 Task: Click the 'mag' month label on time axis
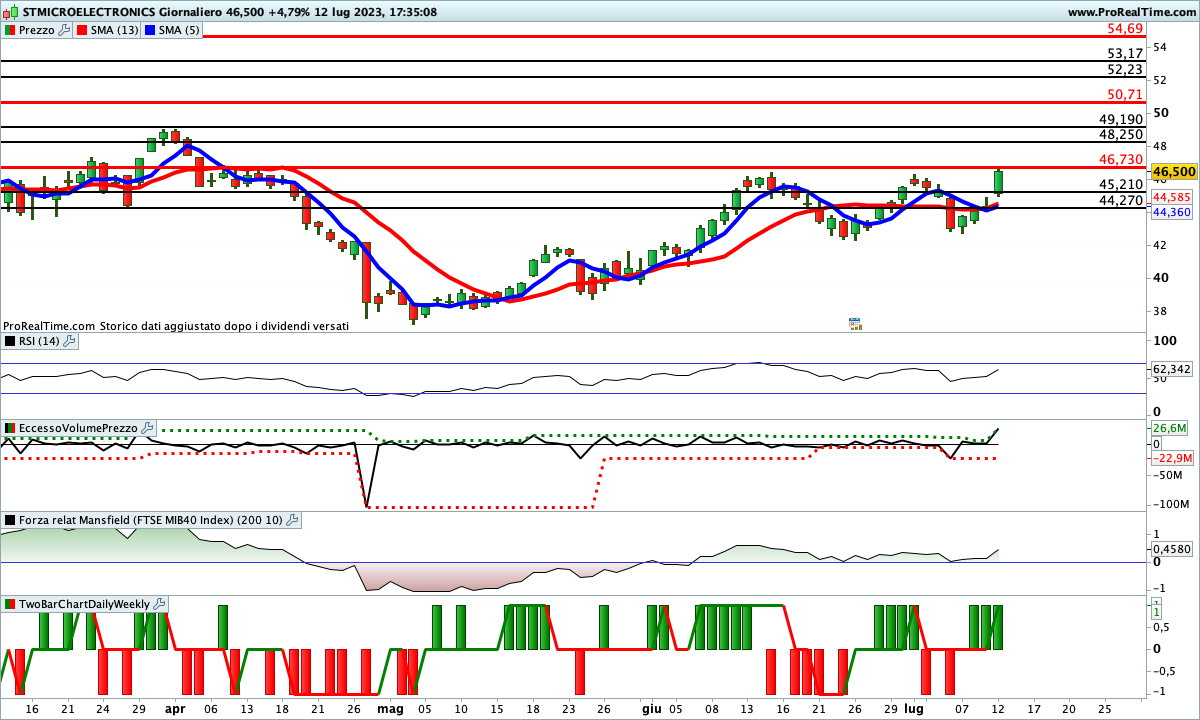tap(390, 708)
